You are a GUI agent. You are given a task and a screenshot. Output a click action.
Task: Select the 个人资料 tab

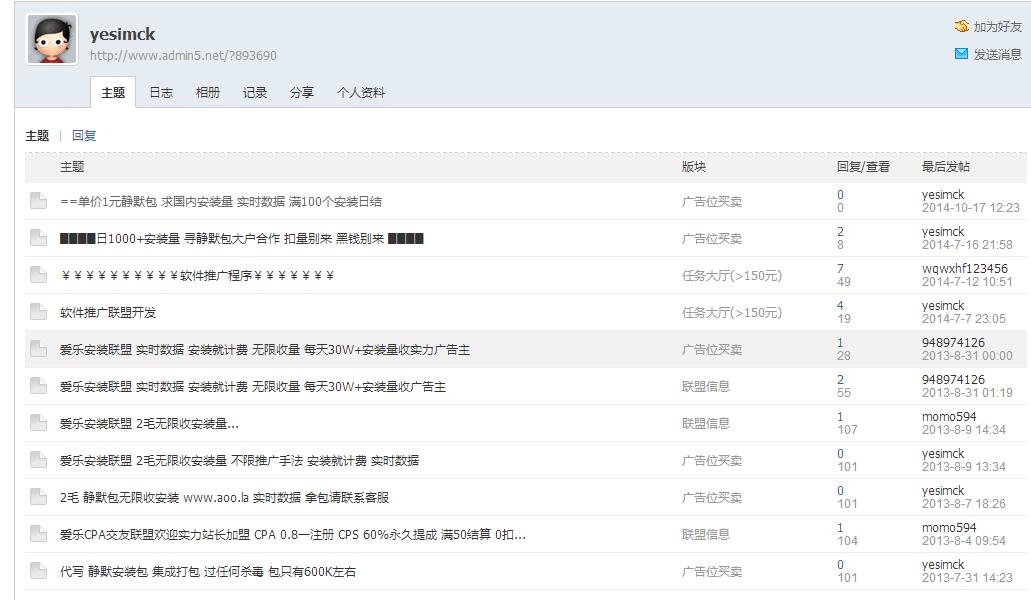(x=361, y=92)
